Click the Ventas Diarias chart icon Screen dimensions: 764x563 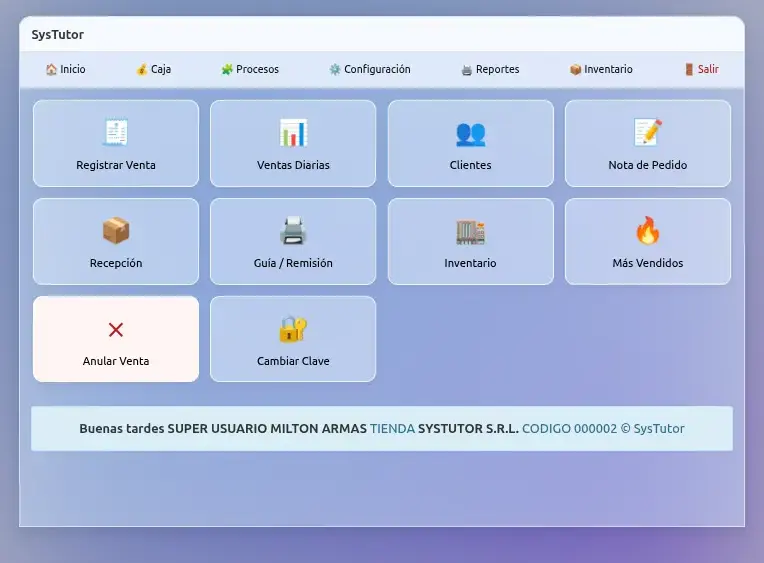(x=293, y=132)
